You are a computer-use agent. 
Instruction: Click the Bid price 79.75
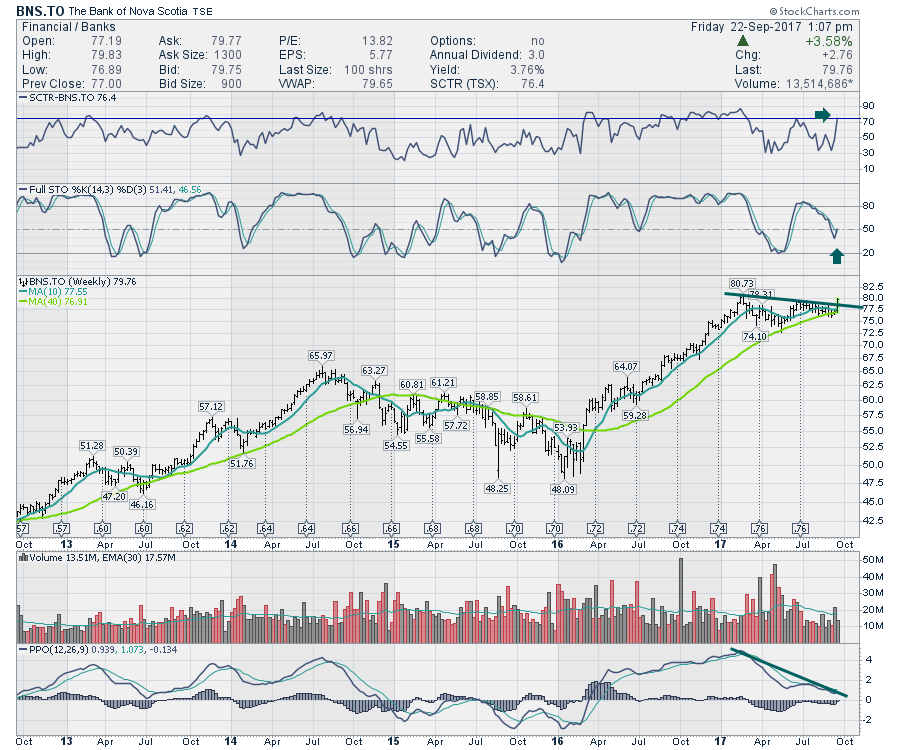(226, 69)
